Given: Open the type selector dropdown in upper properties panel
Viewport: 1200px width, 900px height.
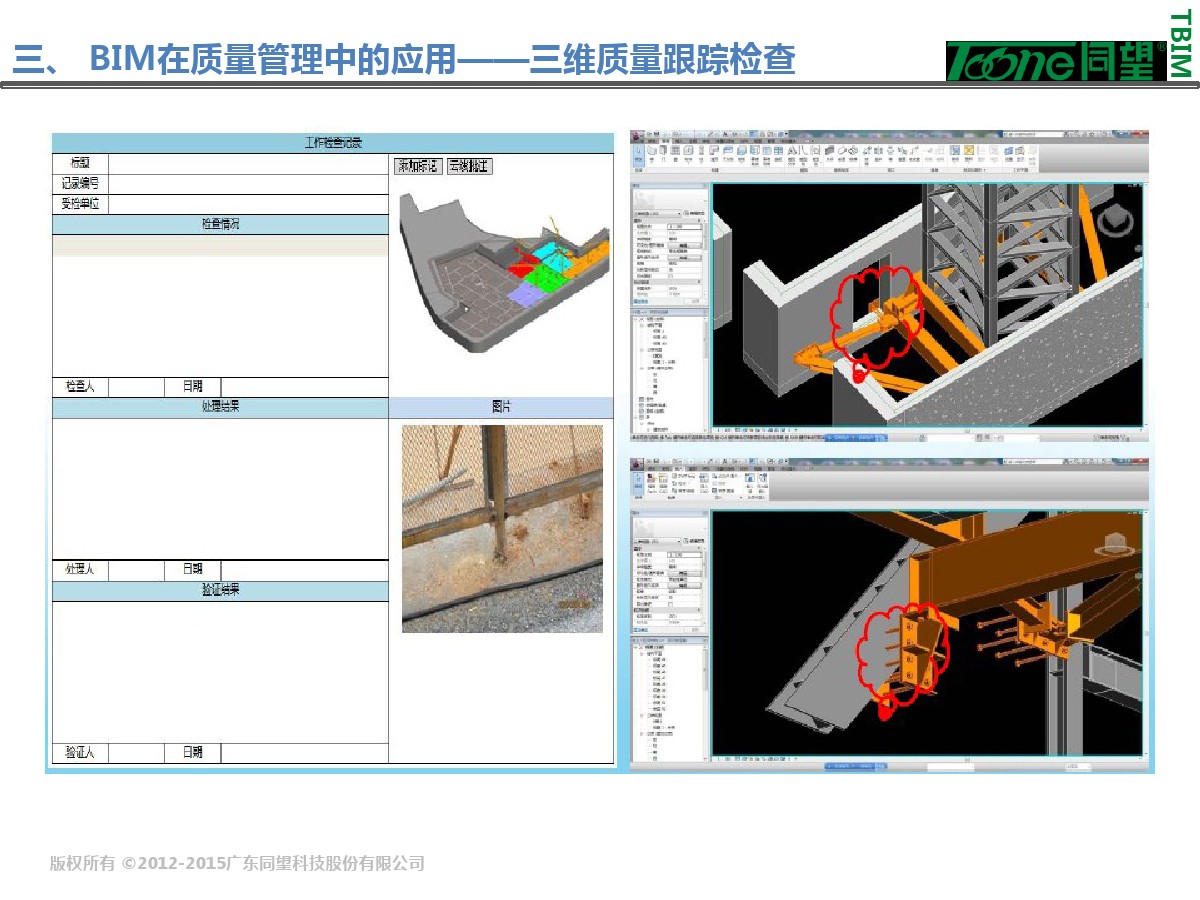Looking at the screenshot, I should click(x=660, y=213).
